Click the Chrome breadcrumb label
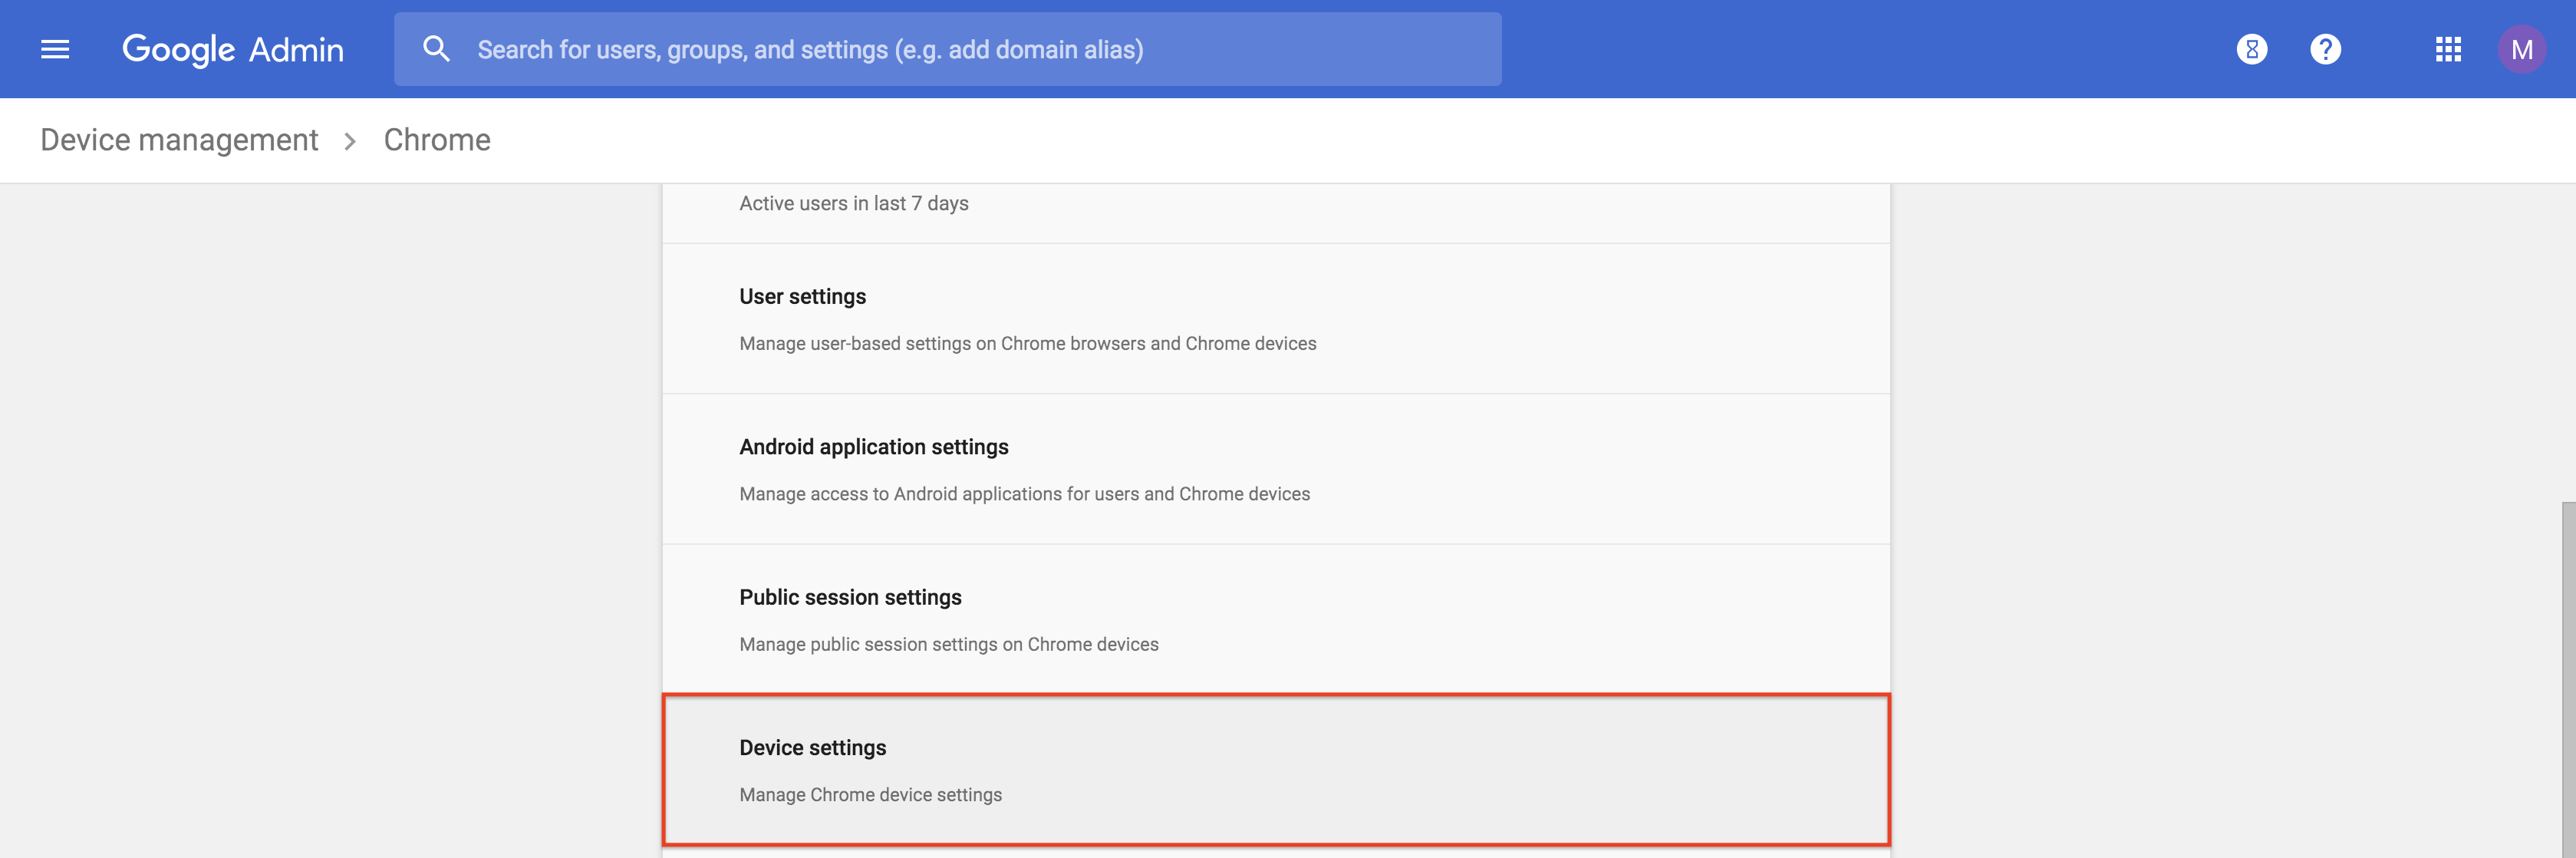 [x=437, y=140]
